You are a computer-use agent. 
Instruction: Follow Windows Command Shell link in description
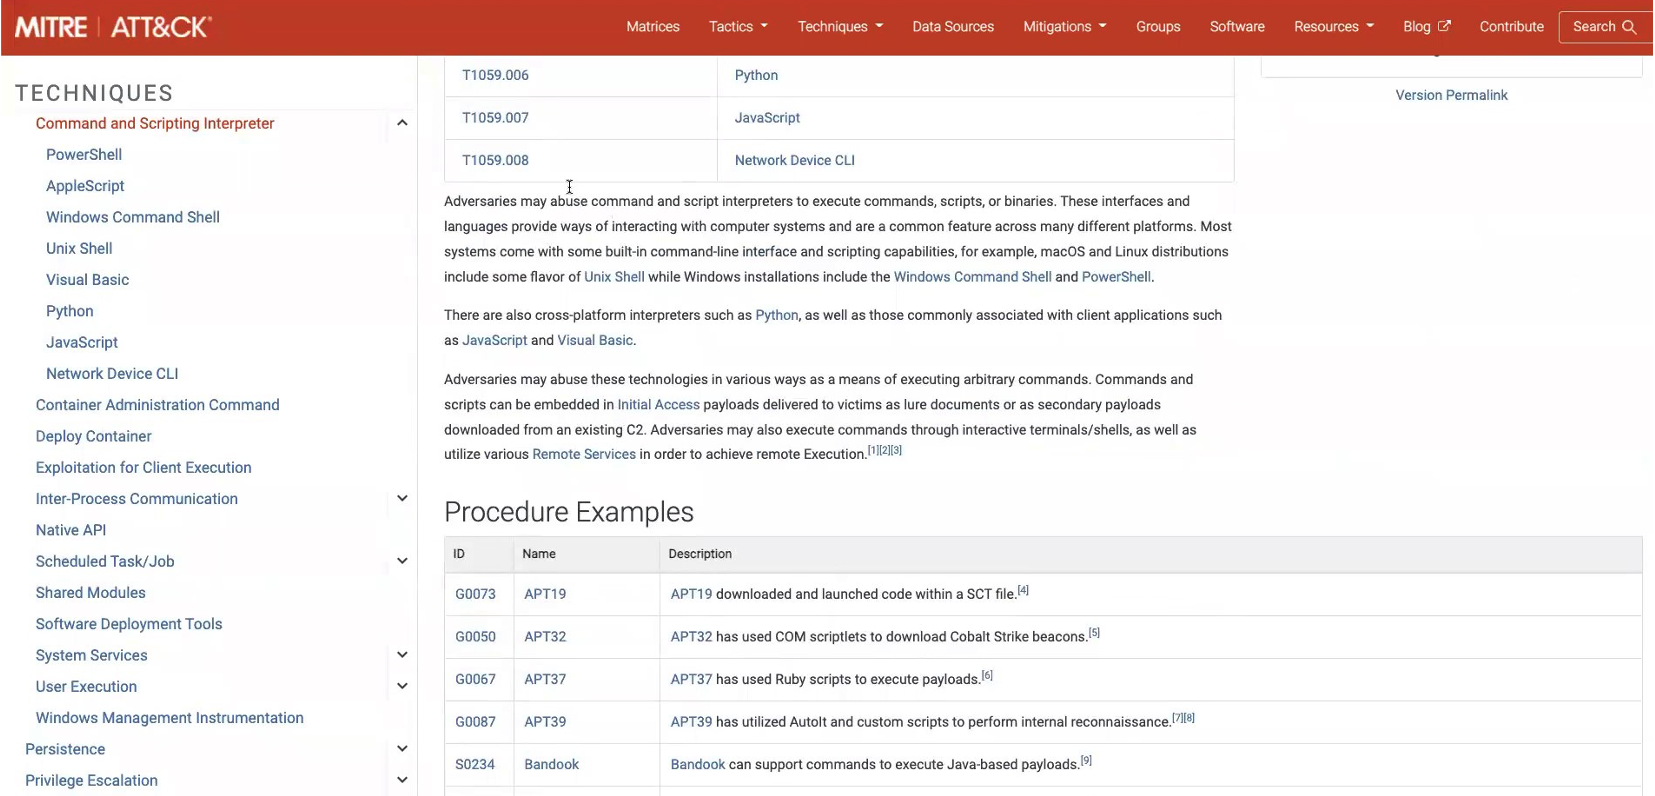(972, 277)
